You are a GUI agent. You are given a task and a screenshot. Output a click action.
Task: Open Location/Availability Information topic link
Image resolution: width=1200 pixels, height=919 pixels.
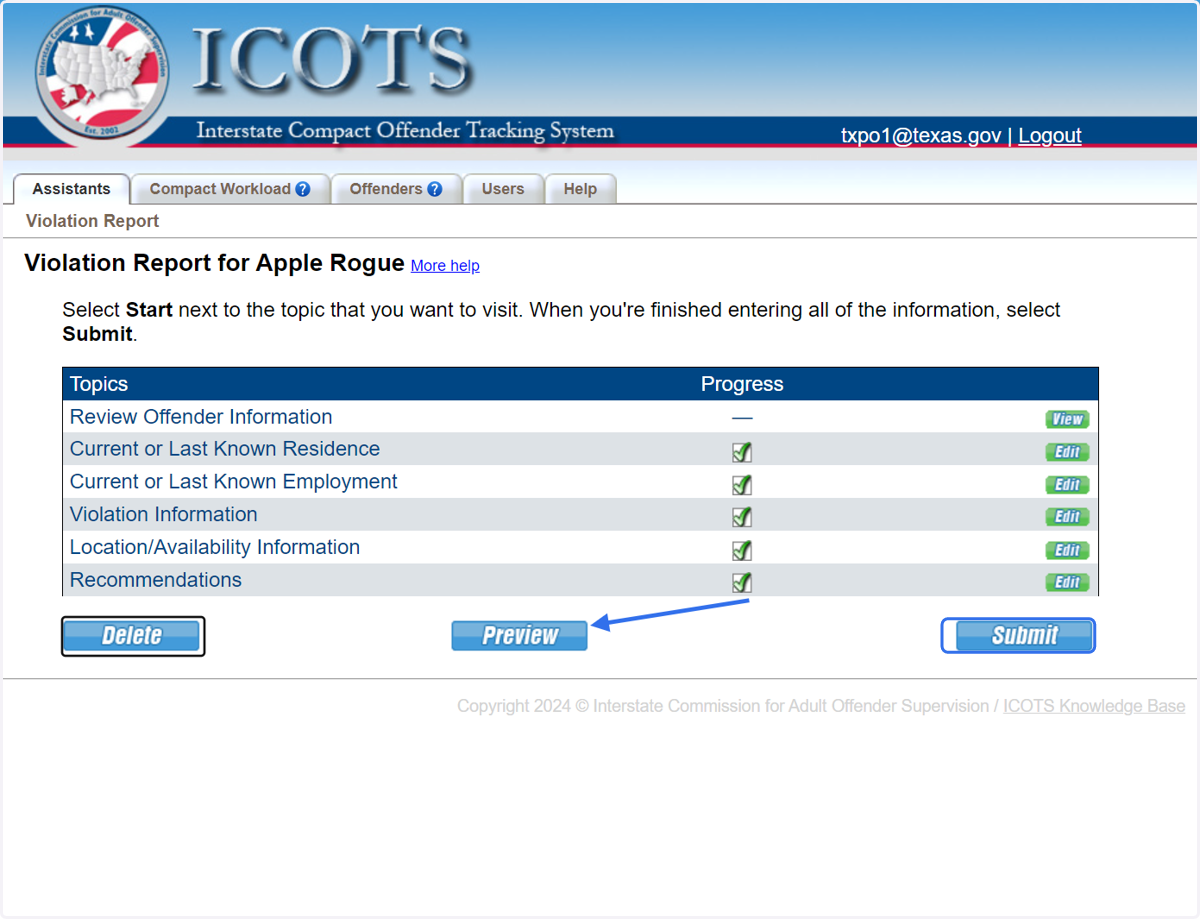(x=215, y=548)
